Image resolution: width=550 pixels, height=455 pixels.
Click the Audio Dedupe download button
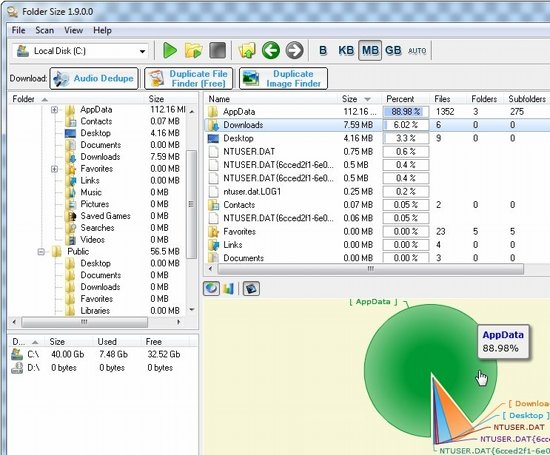94,78
